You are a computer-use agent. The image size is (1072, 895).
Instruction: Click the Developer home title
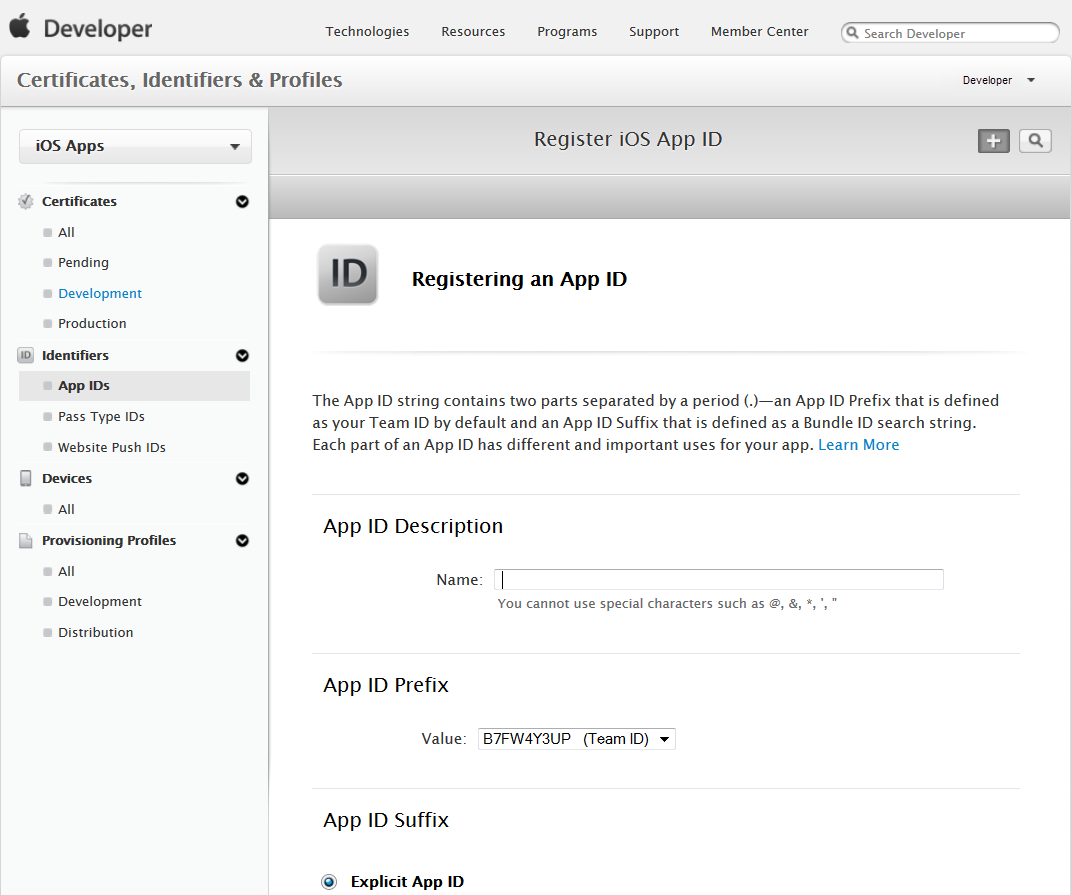98,29
